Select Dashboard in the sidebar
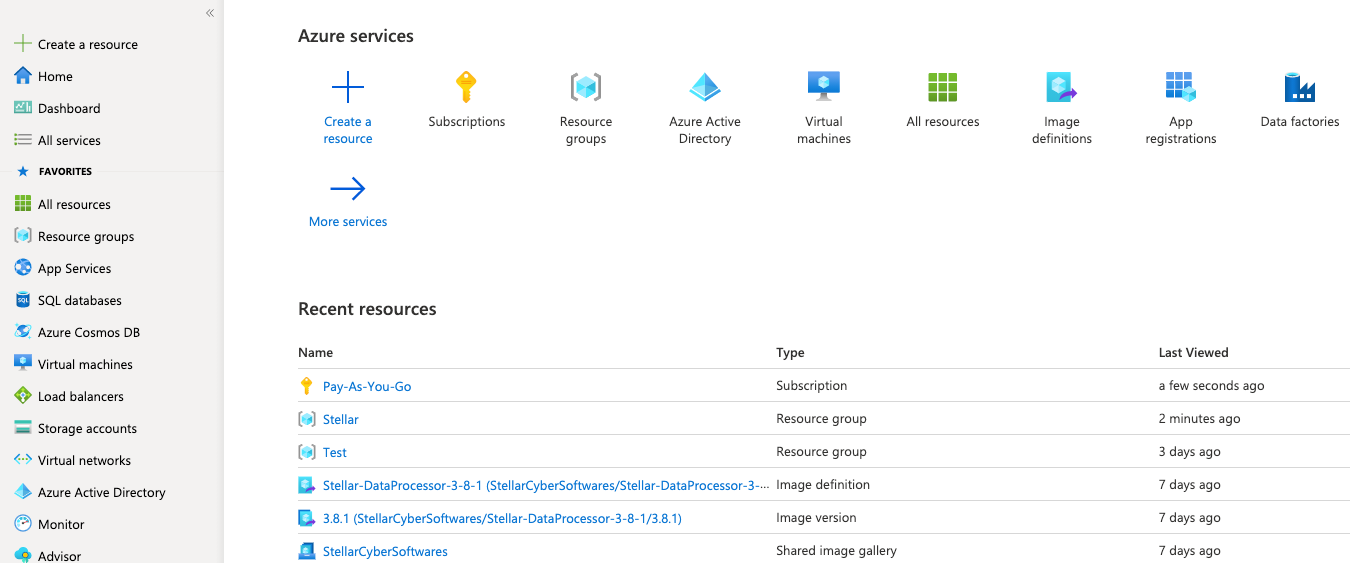The height and width of the screenshot is (563, 1371). point(69,108)
